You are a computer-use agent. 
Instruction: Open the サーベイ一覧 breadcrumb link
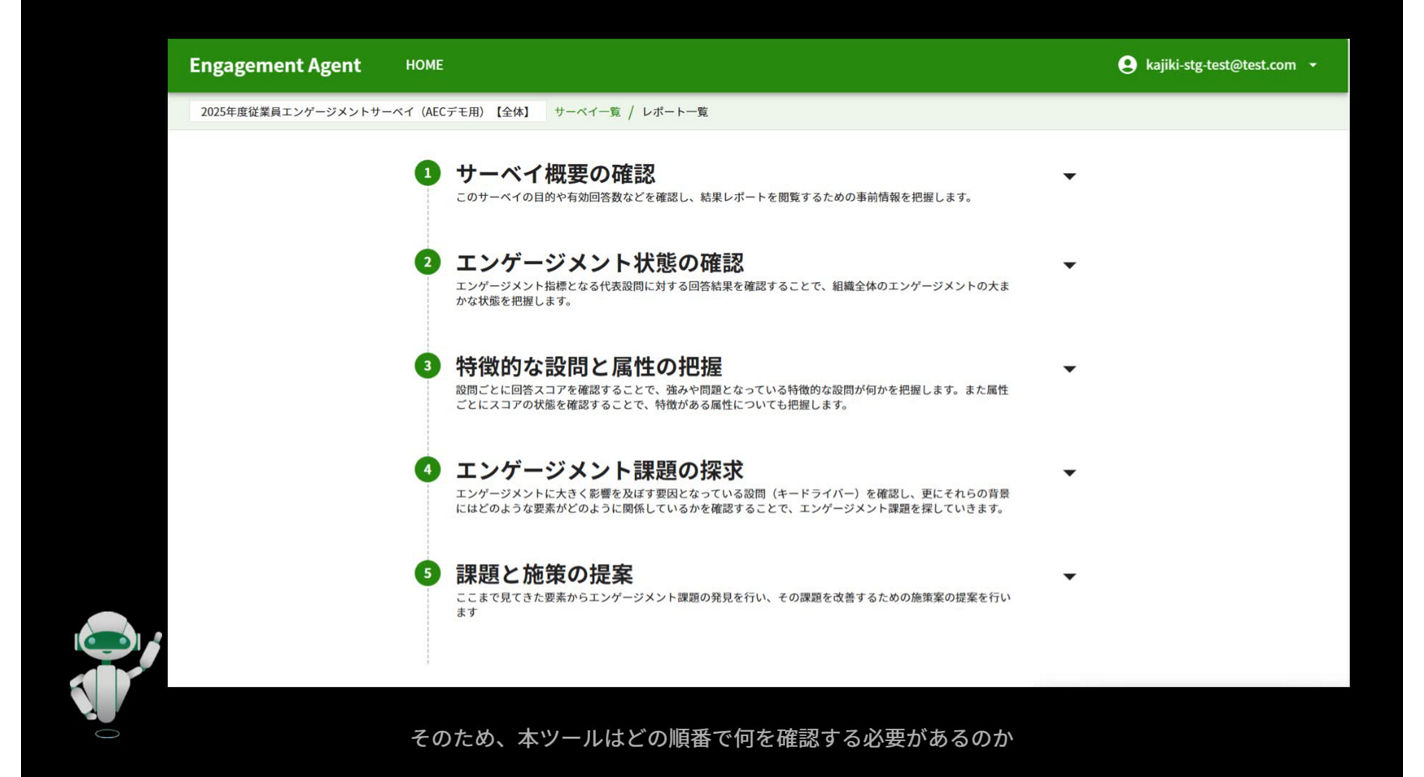coord(587,112)
